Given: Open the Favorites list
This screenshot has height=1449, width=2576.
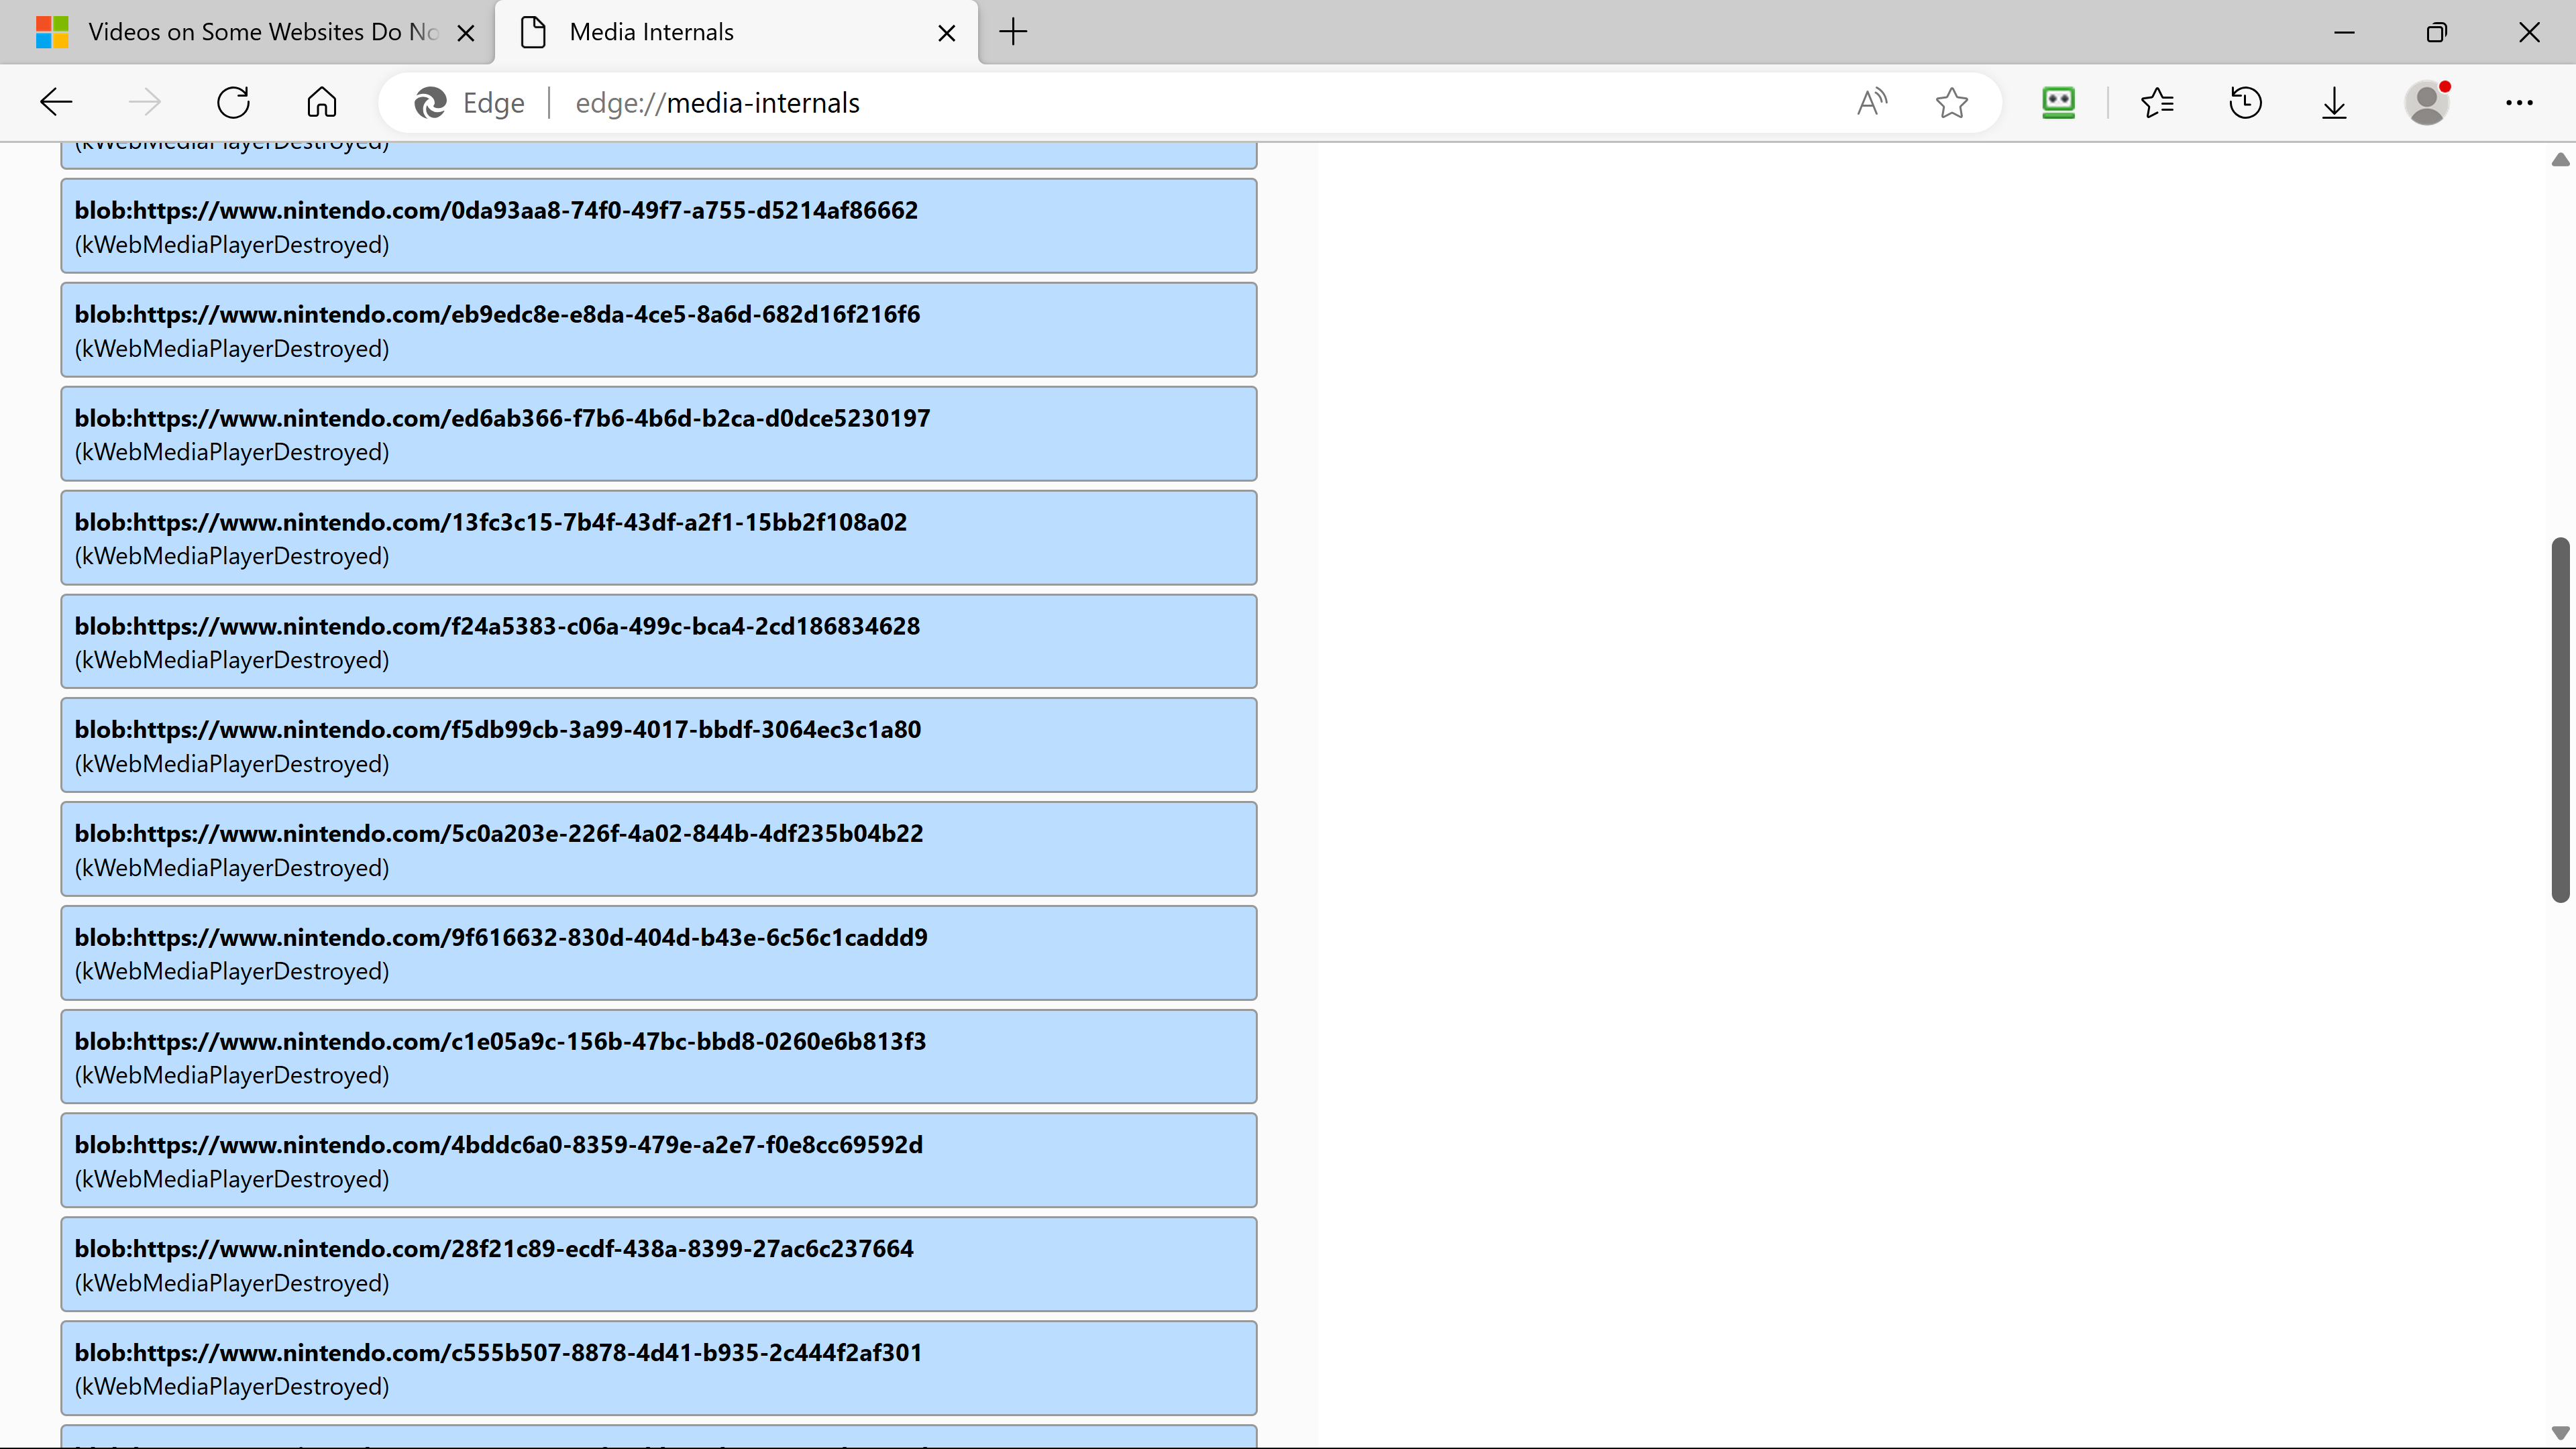Looking at the screenshot, I should 2157,102.
